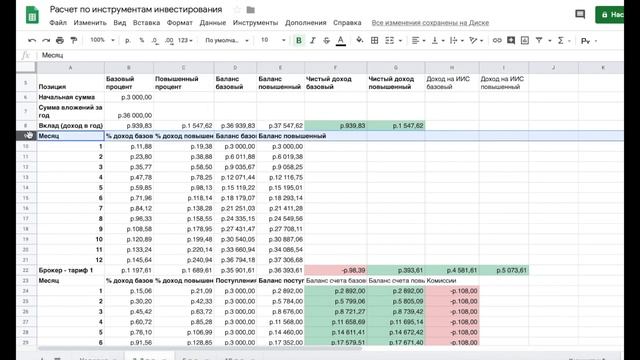This screenshot has height=360, width=640.
Task: Open horizontal align dropdown
Action: (x=418, y=40)
